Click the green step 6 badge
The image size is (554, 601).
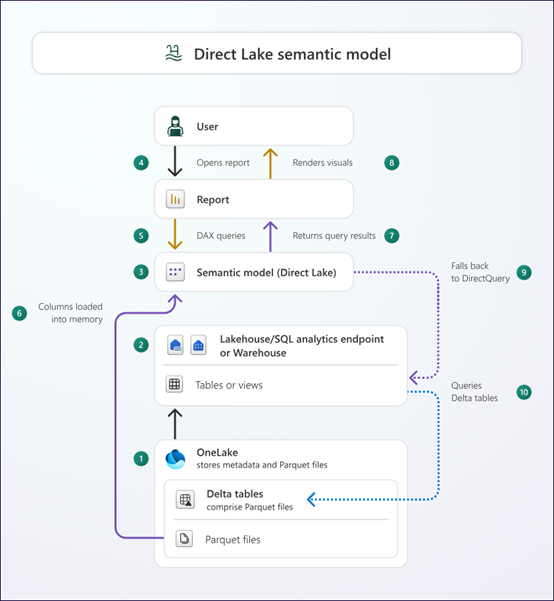pyautogui.click(x=20, y=313)
